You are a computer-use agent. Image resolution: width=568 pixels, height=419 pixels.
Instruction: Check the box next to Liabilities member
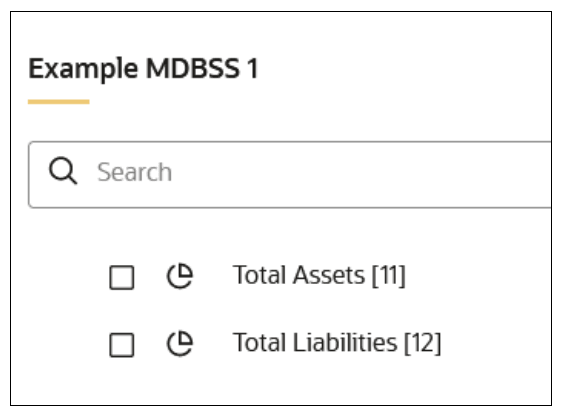pos(122,345)
